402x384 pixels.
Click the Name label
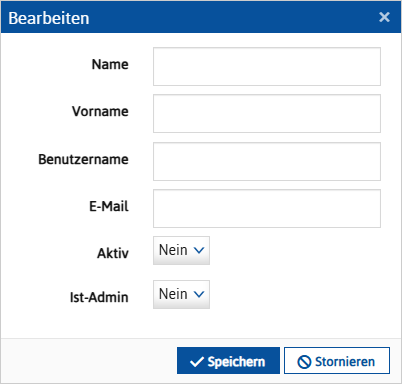110,64
